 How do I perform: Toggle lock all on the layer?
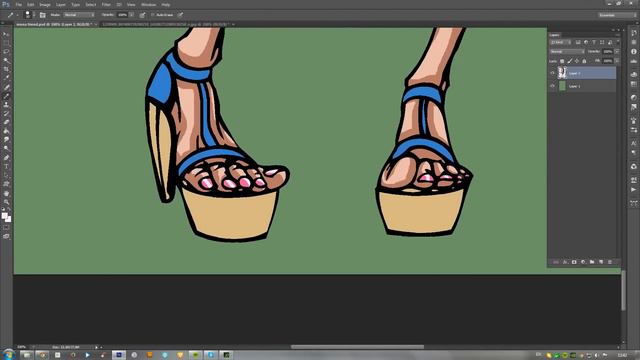[584, 61]
